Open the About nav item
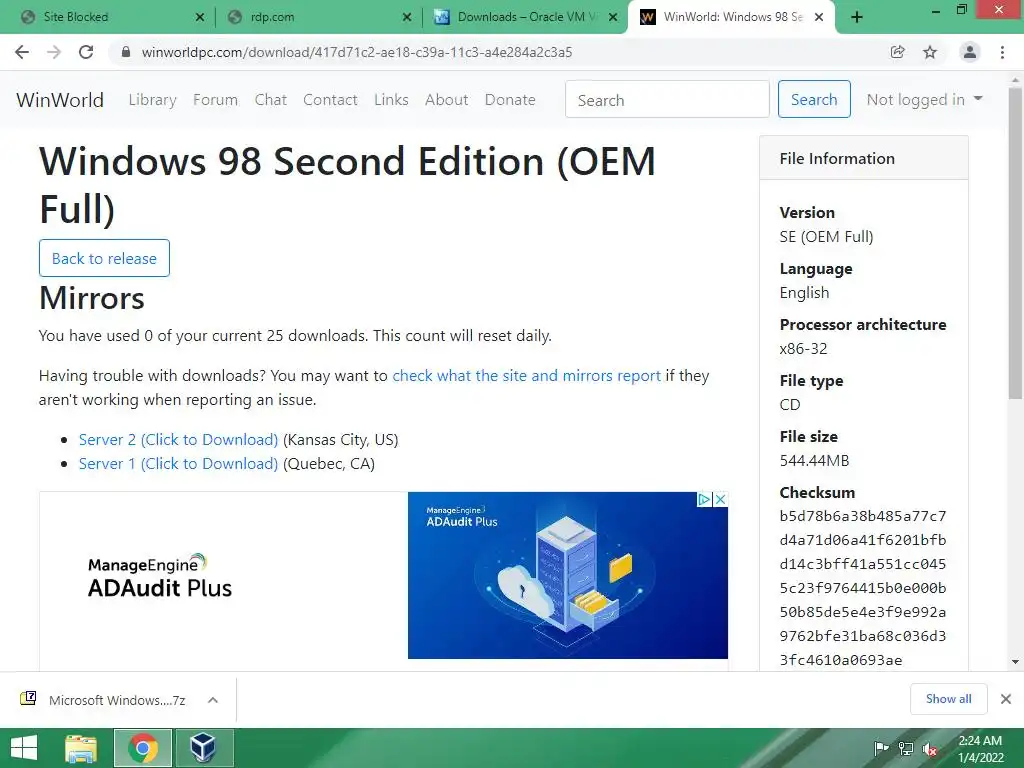1024x768 pixels. tap(447, 100)
